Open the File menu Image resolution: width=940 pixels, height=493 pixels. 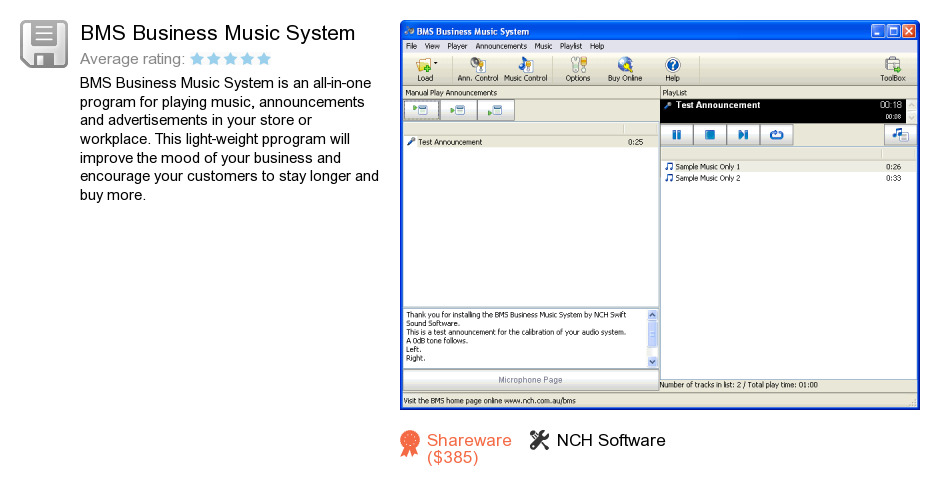click(411, 46)
